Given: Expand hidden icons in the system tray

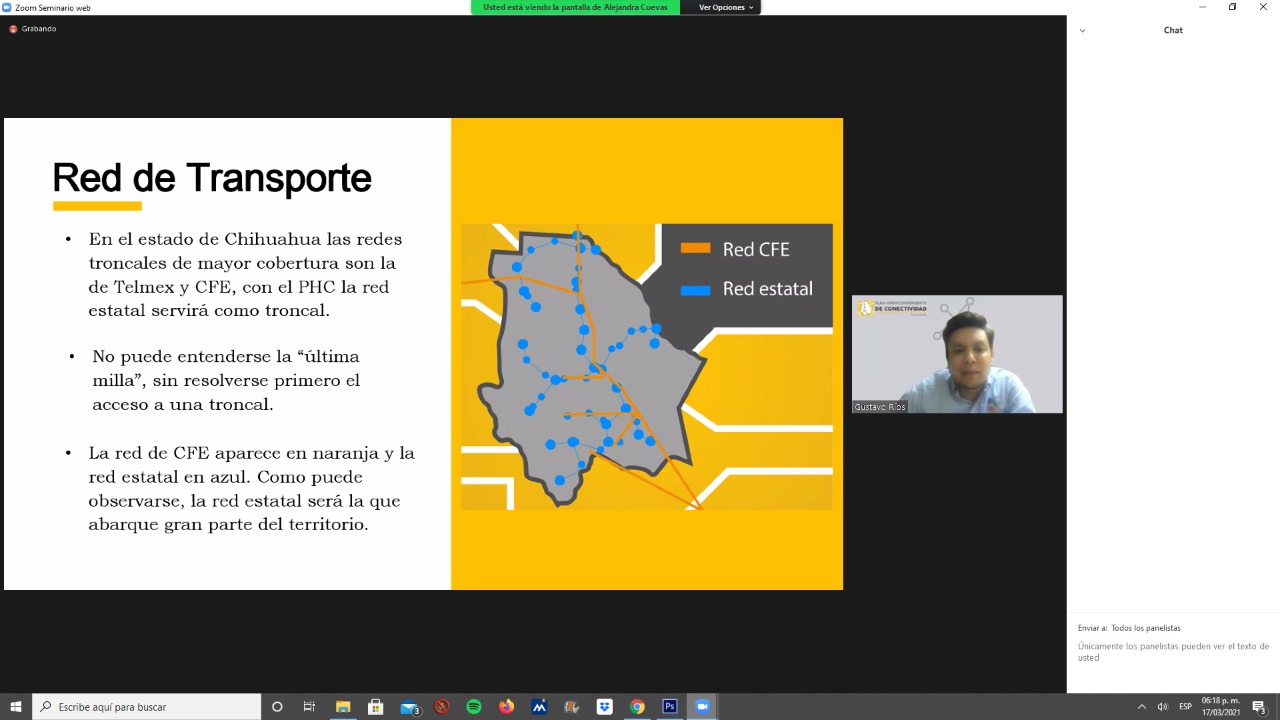Looking at the screenshot, I should tap(1141, 706).
